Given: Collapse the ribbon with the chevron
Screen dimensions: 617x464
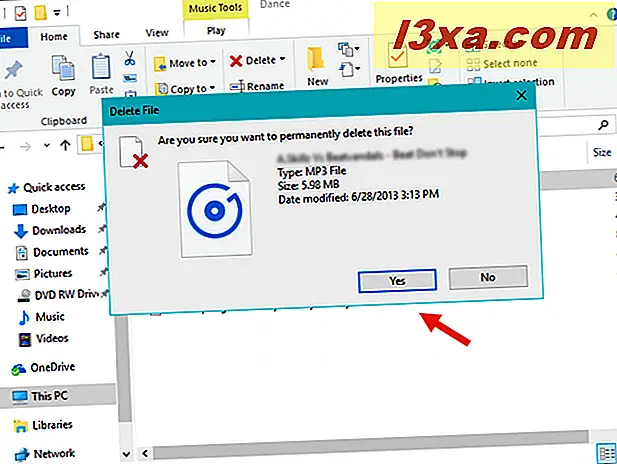Looking at the screenshot, I should [593, 15].
